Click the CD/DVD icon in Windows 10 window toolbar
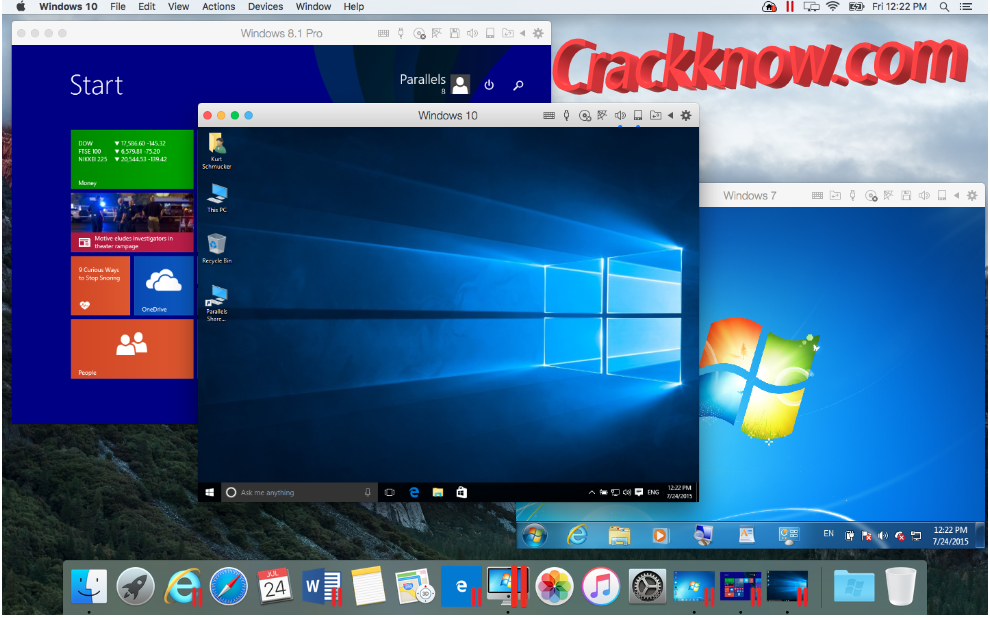990x618 pixels. tap(585, 116)
